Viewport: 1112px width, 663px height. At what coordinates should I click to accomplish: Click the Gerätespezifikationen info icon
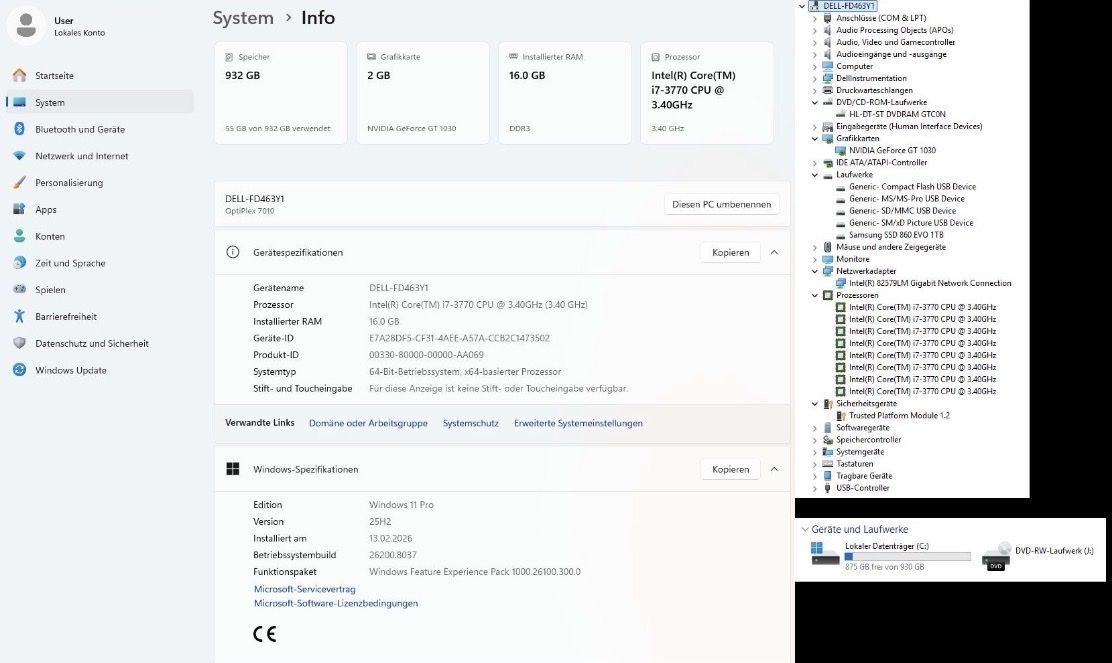click(233, 252)
